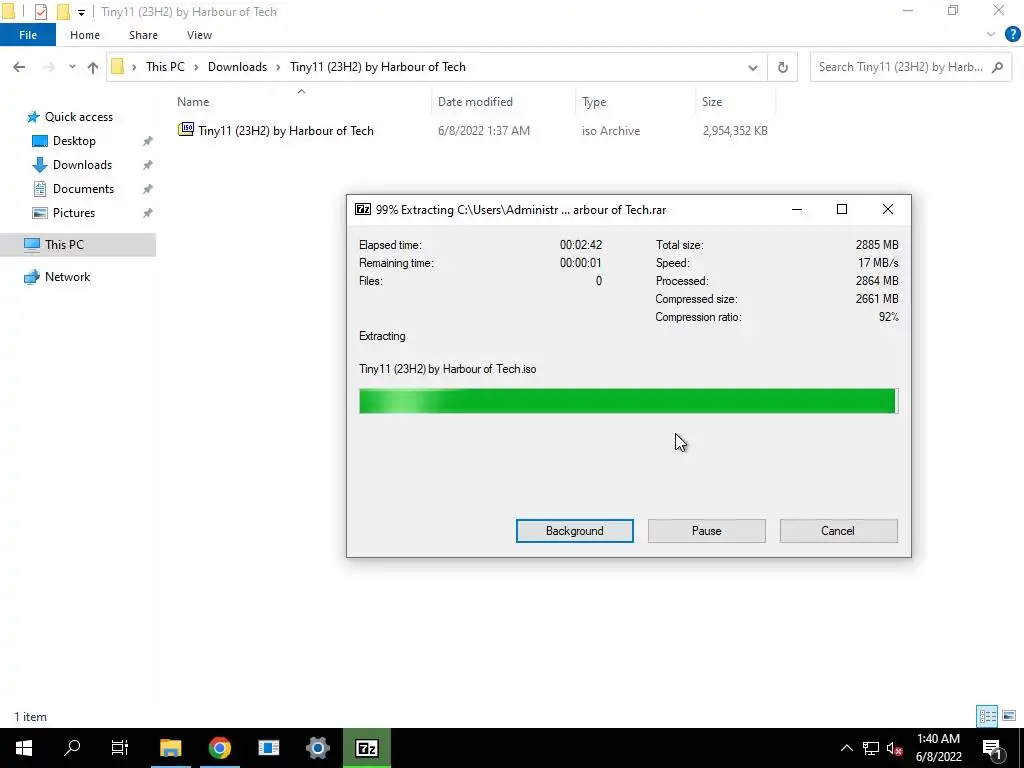Open Server Manager taskbar icon
Screen dimensions: 1024x768
click(268, 748)
